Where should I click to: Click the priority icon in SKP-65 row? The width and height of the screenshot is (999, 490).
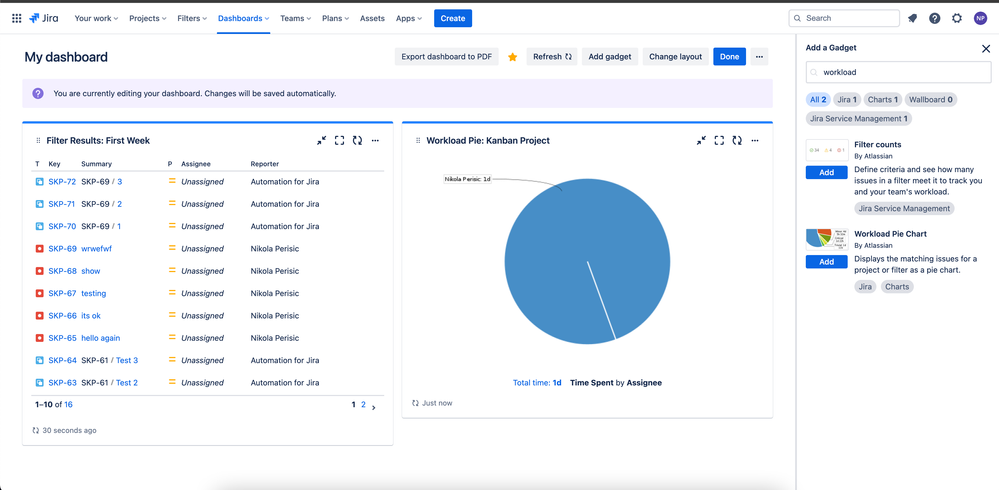click(171, 338)
